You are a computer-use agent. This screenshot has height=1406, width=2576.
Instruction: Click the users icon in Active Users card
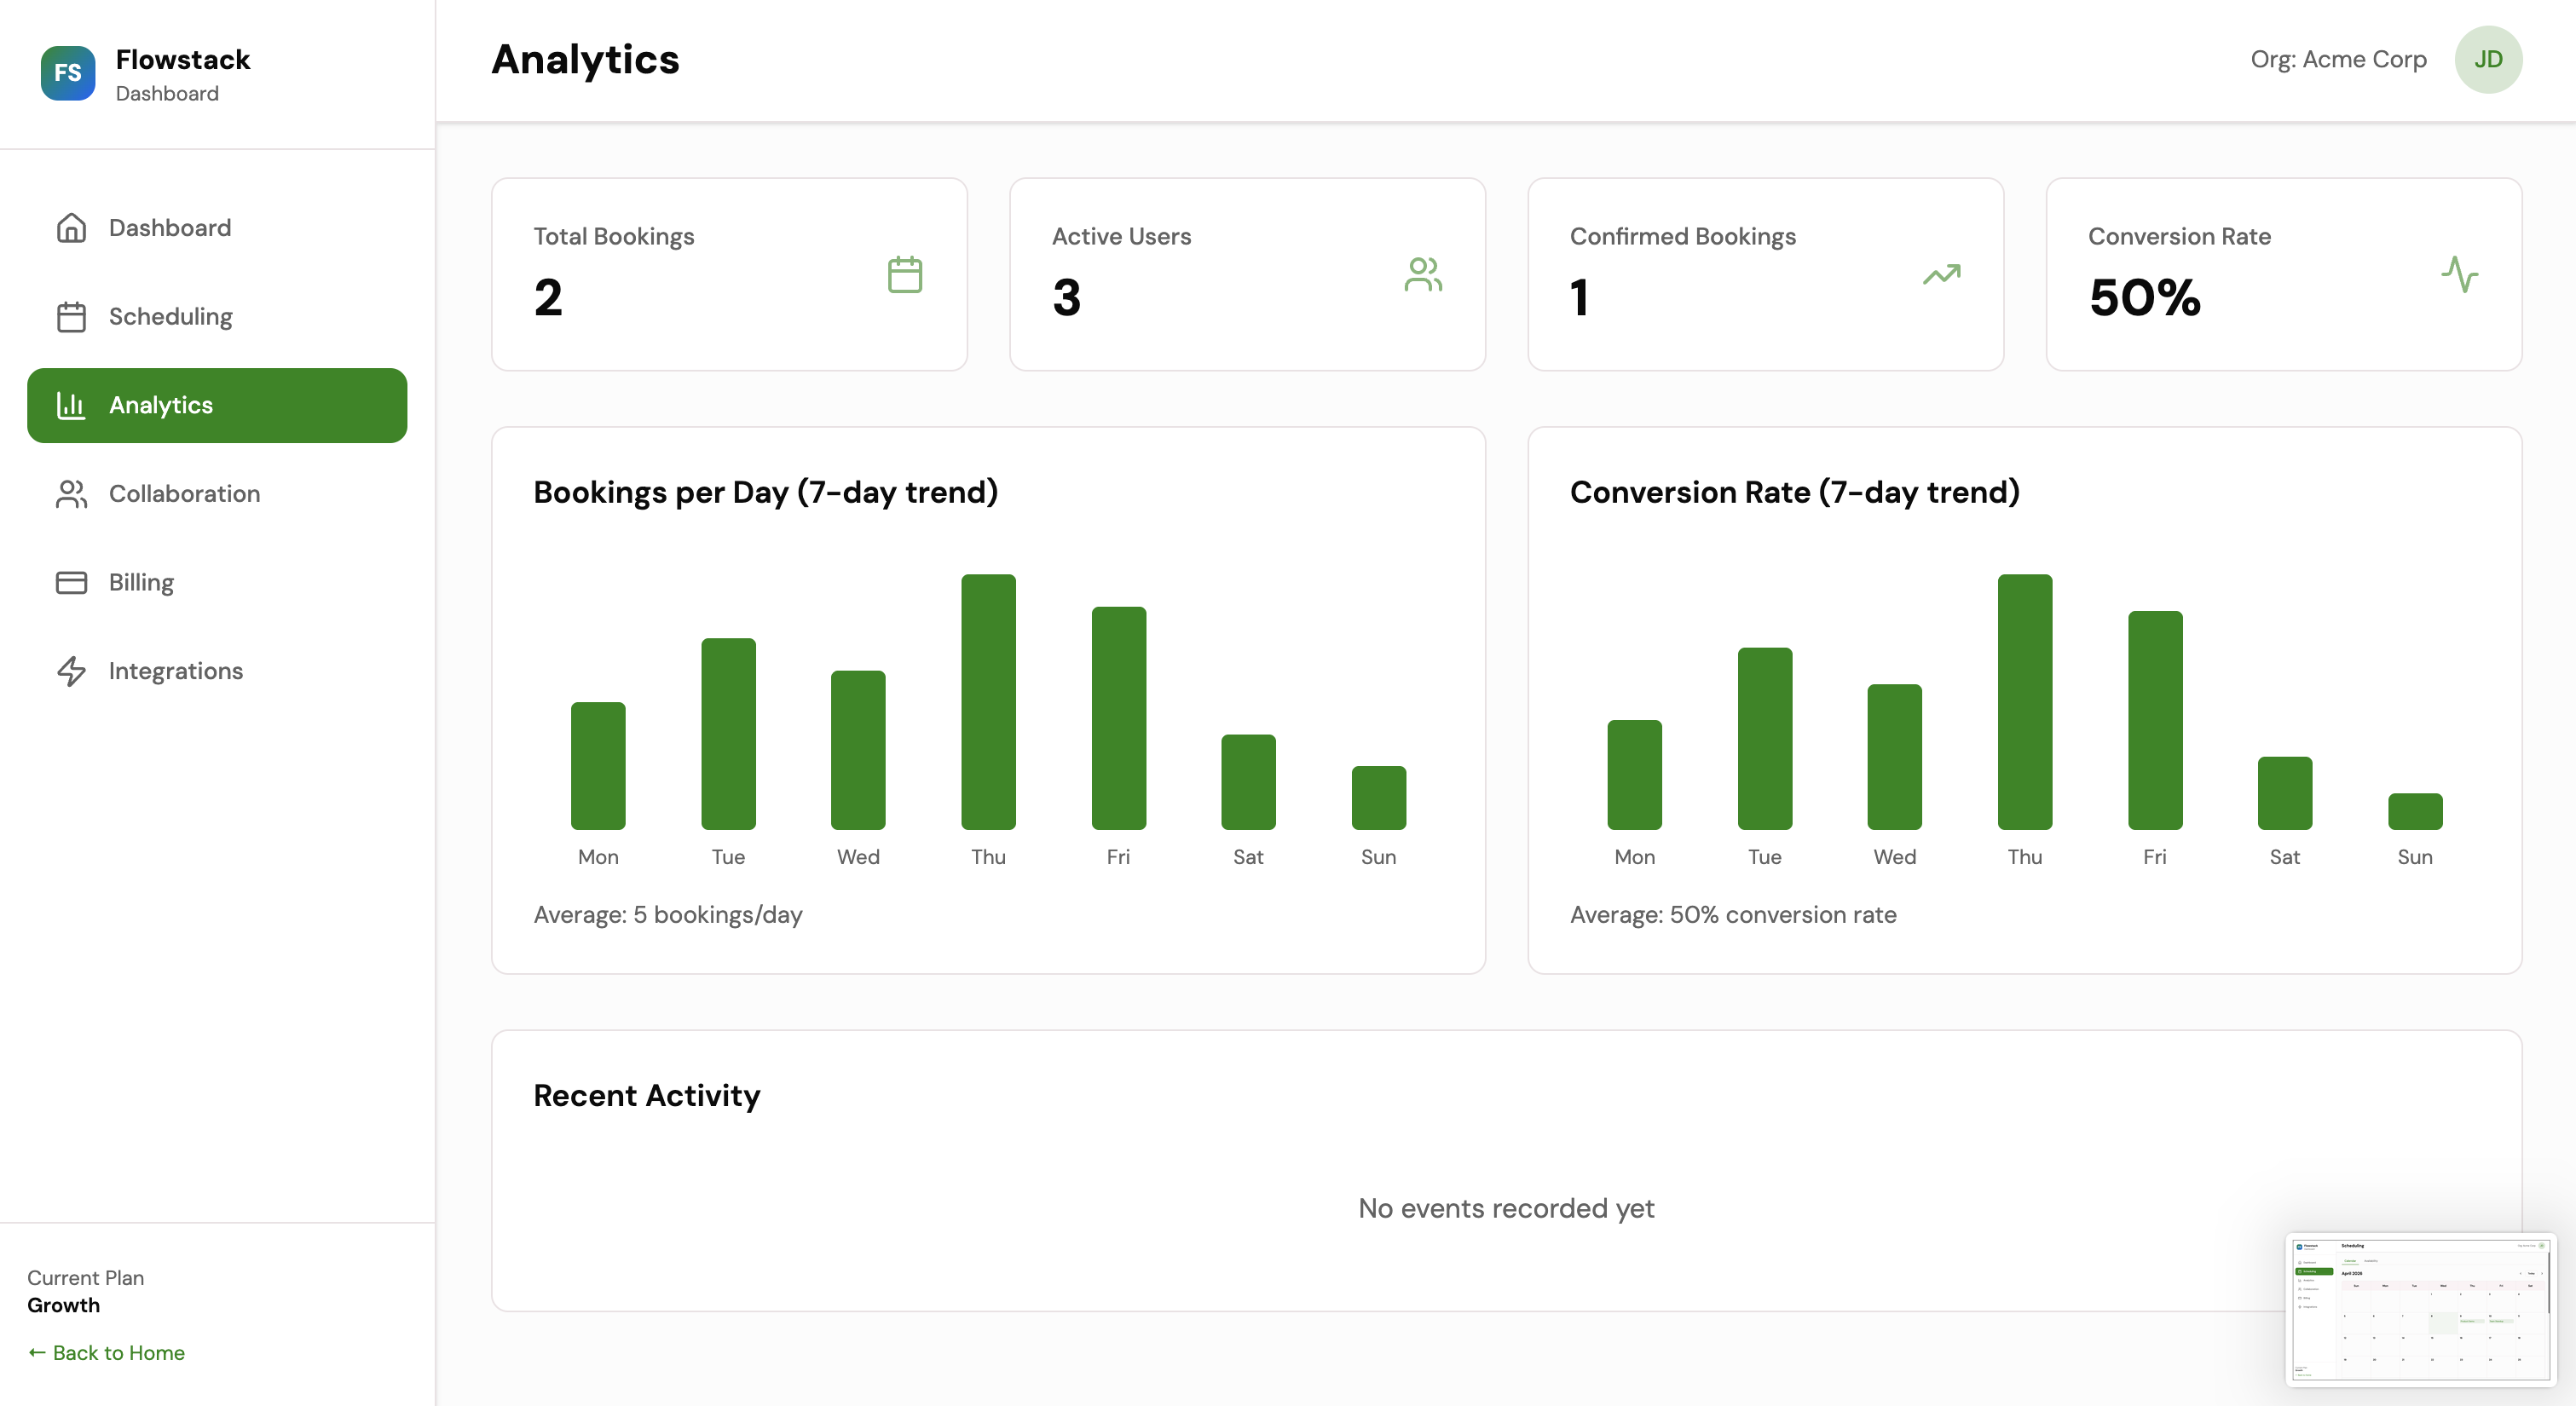(x=1423, y=274)
